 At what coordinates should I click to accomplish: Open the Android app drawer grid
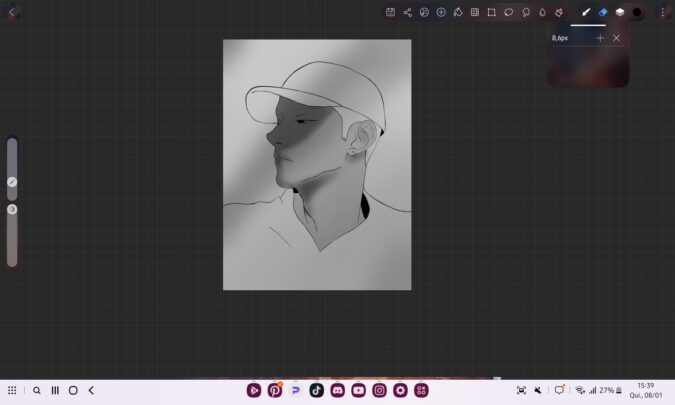coord(12,390)
